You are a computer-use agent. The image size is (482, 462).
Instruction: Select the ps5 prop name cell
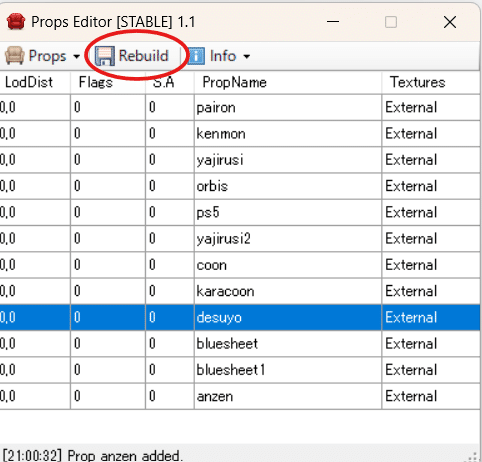click(x=288, y=212)
